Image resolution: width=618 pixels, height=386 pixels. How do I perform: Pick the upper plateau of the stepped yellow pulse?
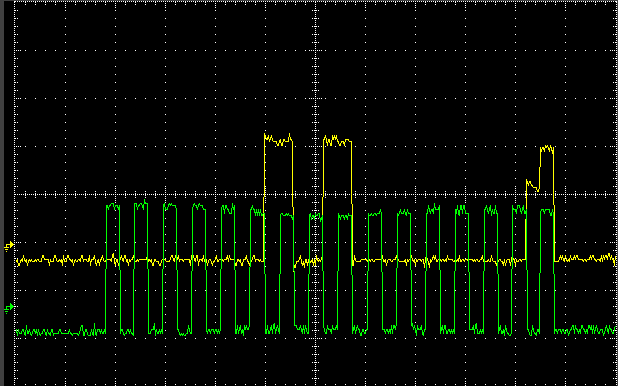pos(547,149)
